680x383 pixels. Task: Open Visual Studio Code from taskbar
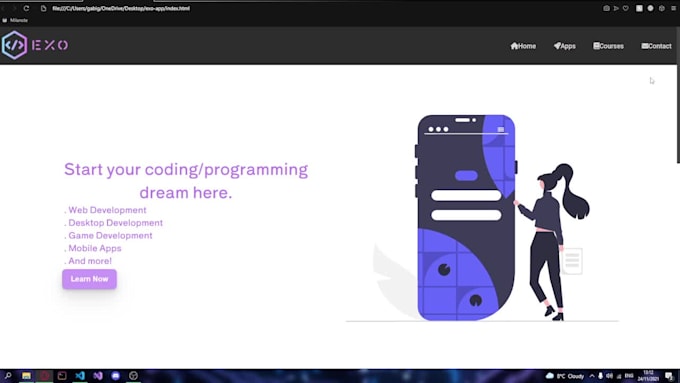[80, 376]
